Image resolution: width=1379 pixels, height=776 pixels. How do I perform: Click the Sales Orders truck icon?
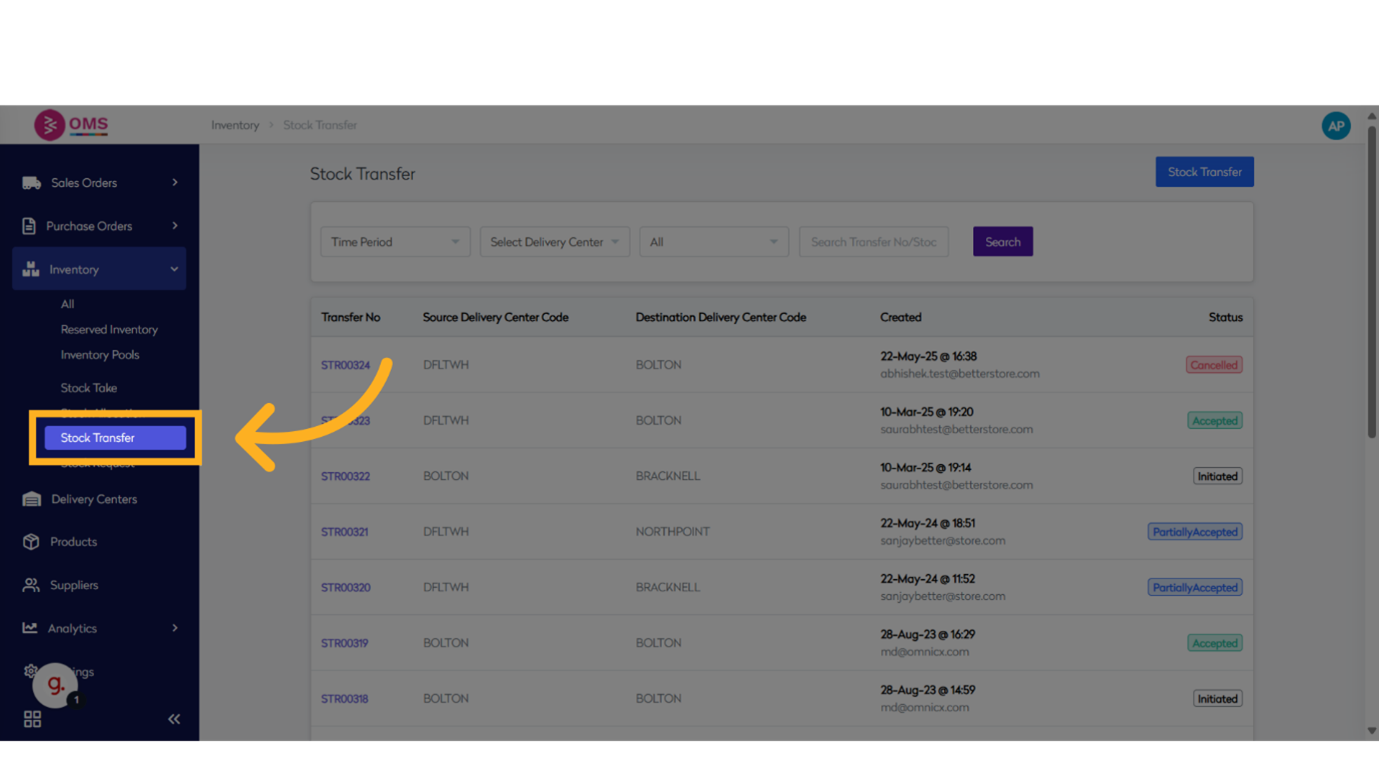[31, 183]
